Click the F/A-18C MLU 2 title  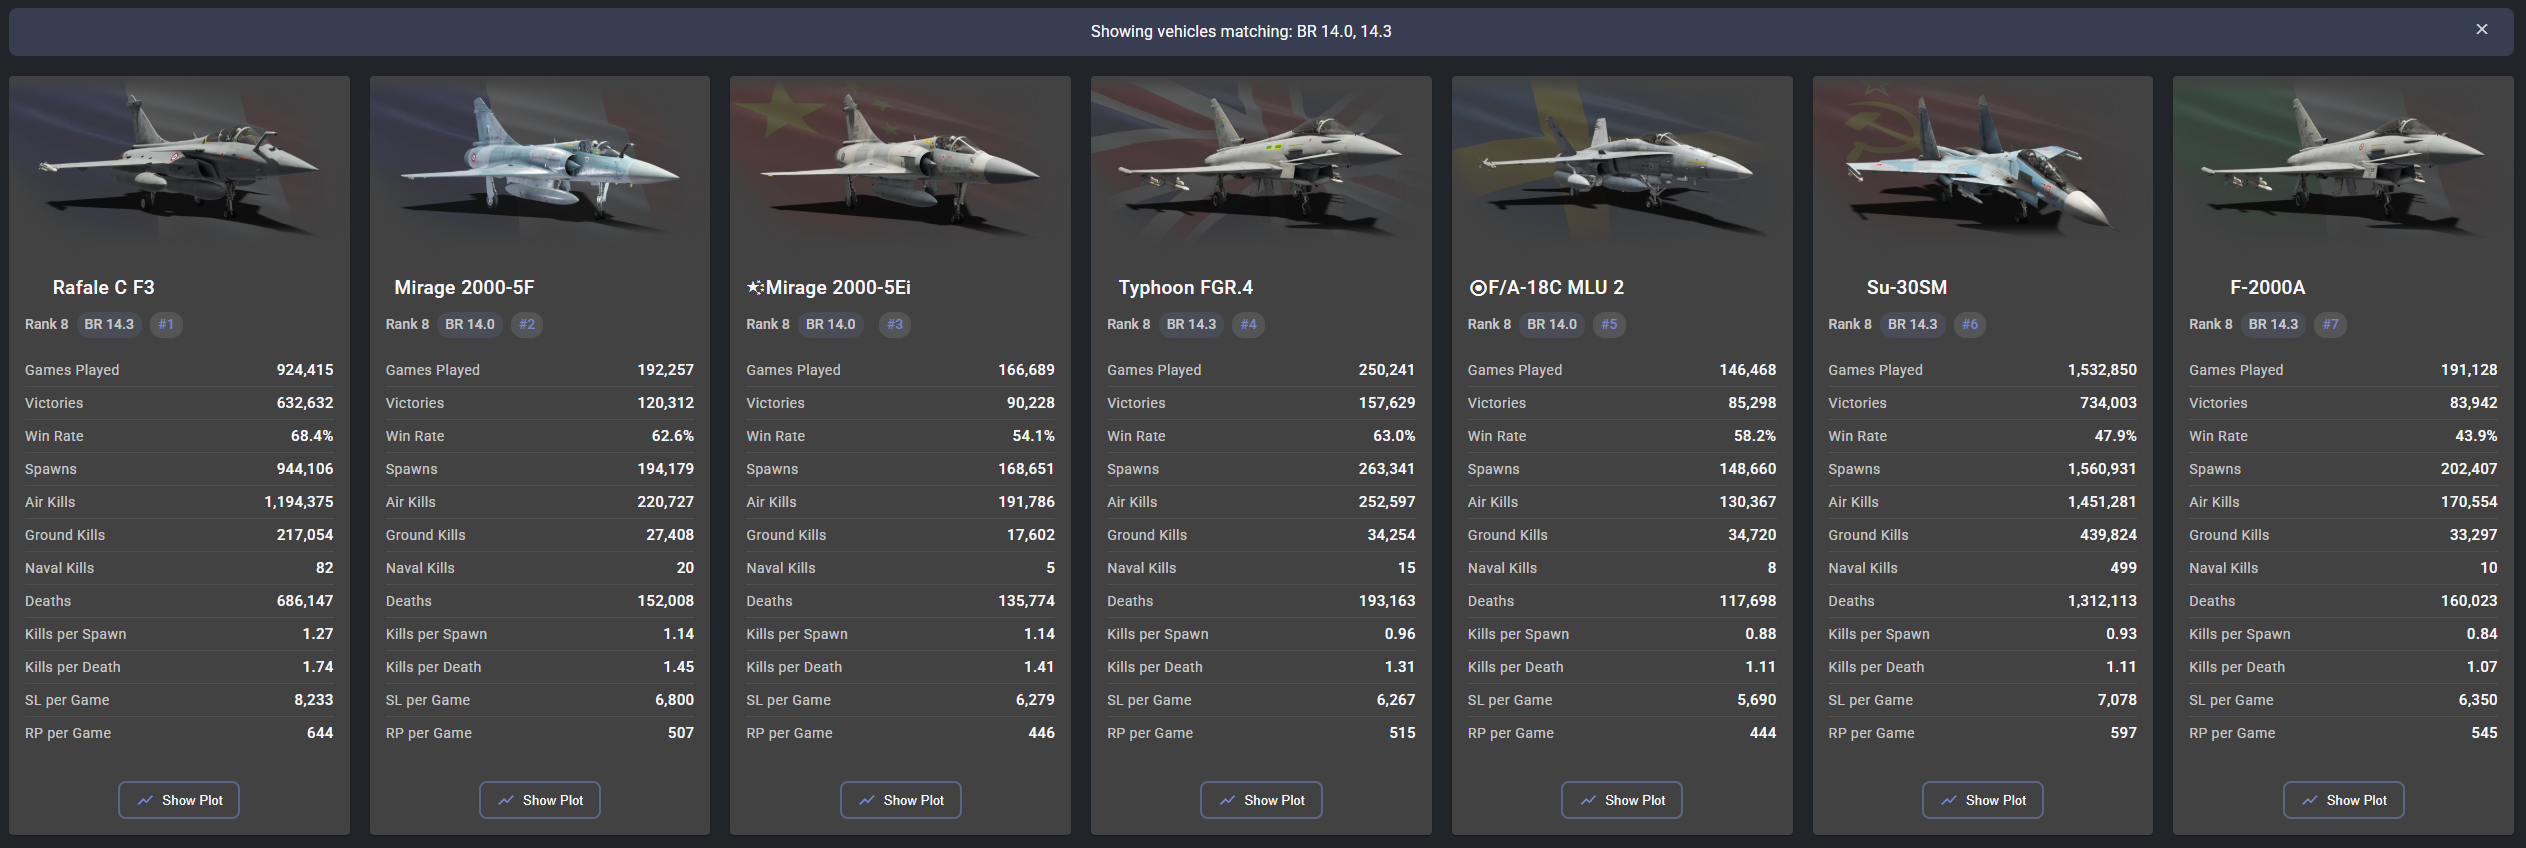[1556, 287]
